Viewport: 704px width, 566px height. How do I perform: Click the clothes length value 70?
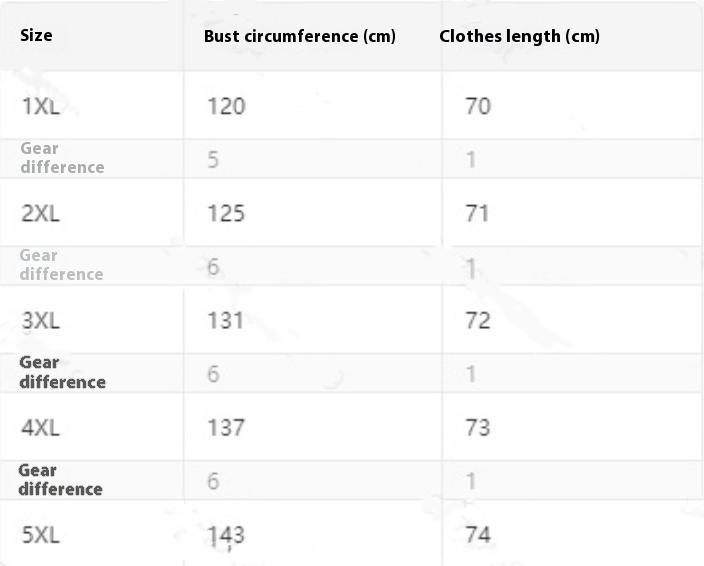pos(478,106)
